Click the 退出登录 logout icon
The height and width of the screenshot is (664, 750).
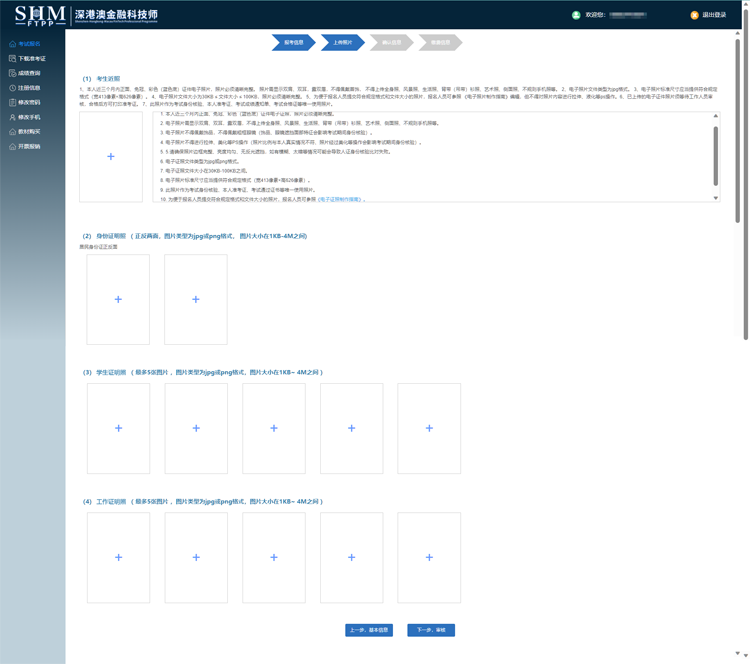(x=695, y=15)
